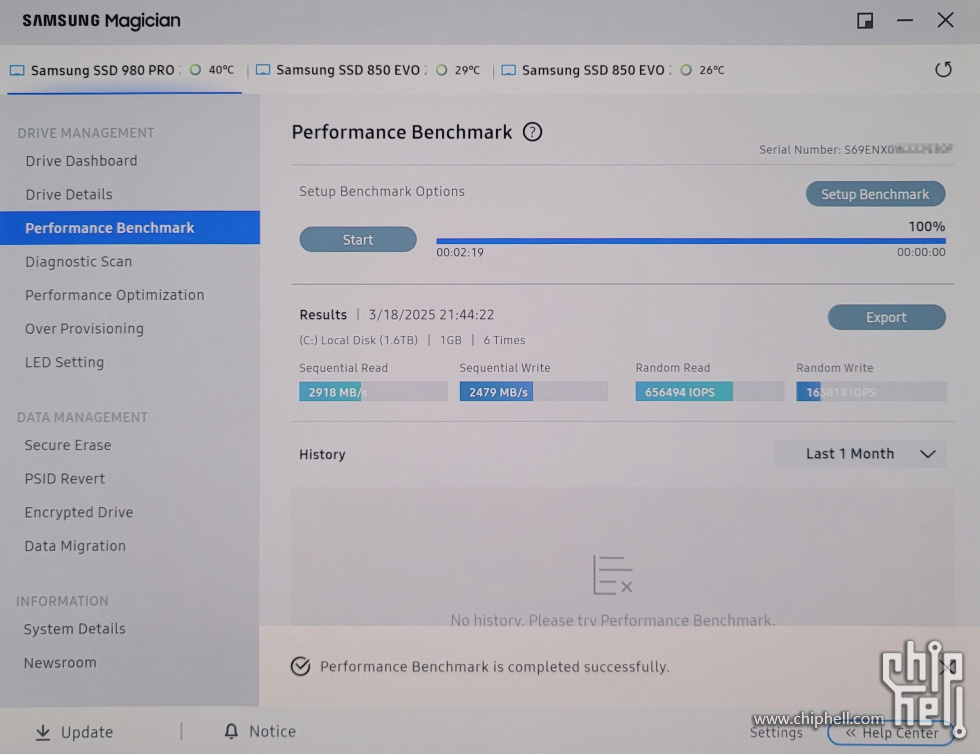The height and width of the screenshot is (754, 980).
Task: Click the Samsung SSD 980 PRO drive icon
Action: (x=18, y=70)
